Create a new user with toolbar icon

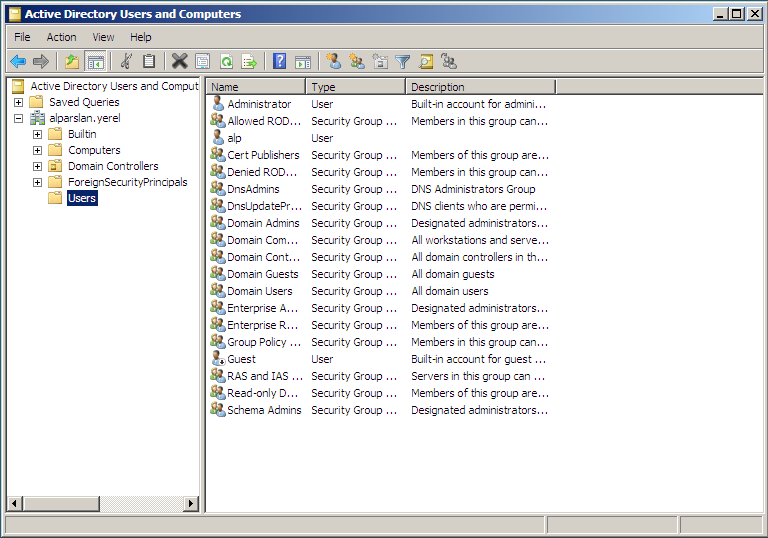click(334, 61)
